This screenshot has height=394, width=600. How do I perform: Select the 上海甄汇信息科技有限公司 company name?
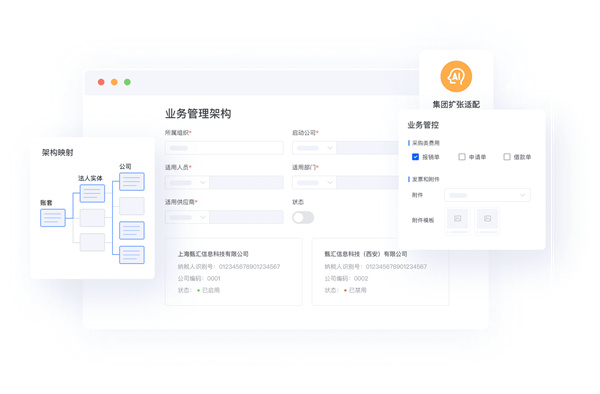click(x=213, y=254)
